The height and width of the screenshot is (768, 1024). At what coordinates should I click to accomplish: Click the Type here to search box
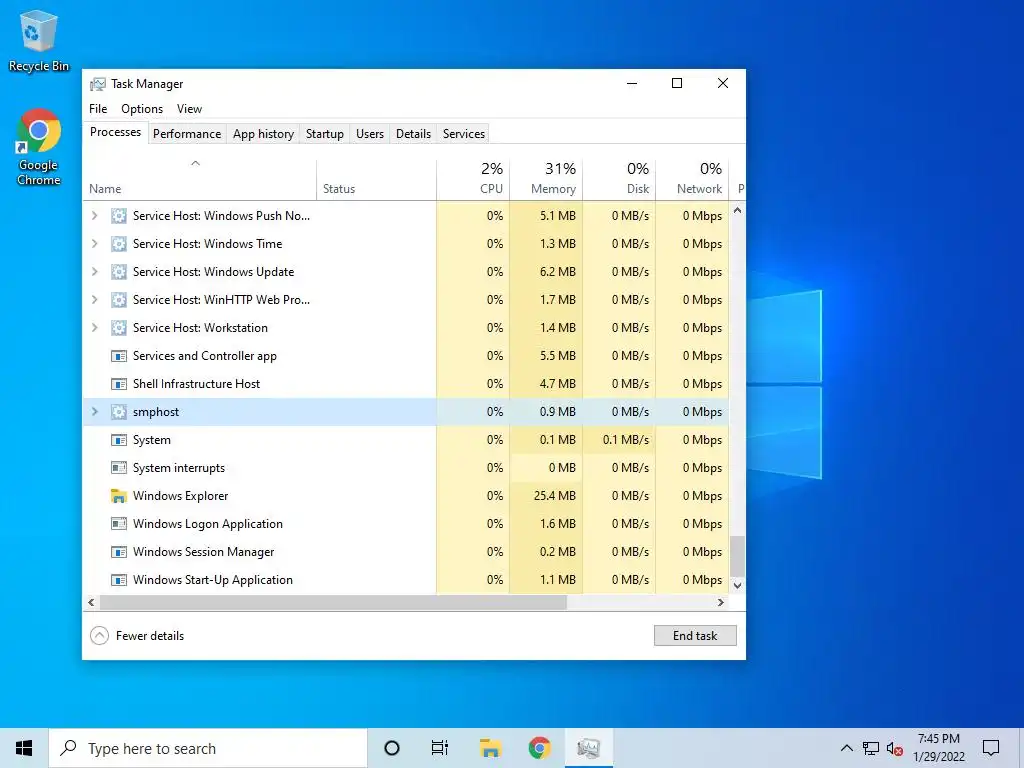[x=208, y=748]
